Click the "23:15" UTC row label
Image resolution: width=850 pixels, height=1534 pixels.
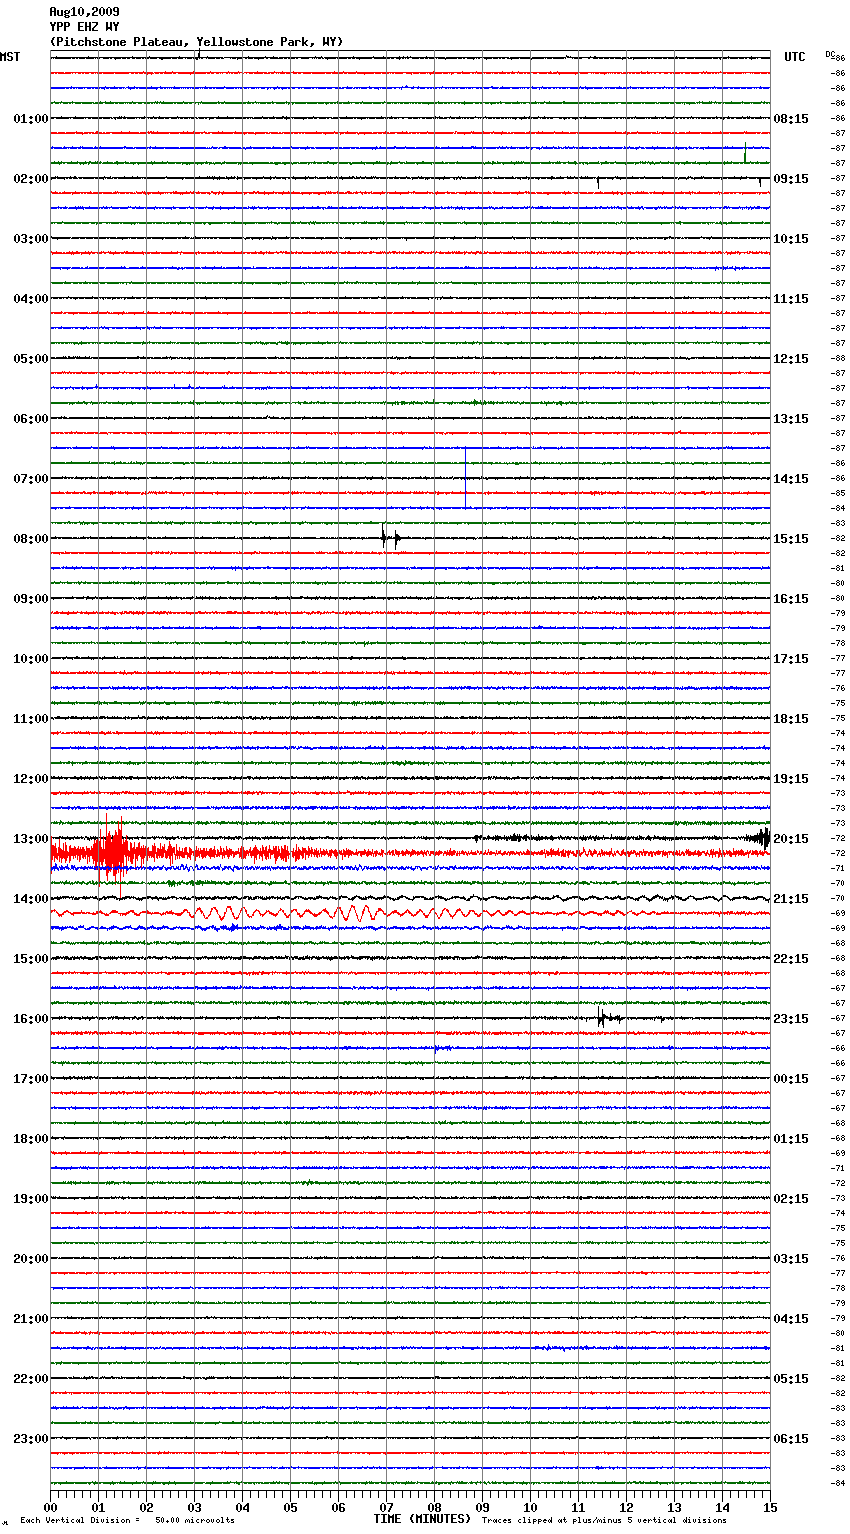(791, 1019)
